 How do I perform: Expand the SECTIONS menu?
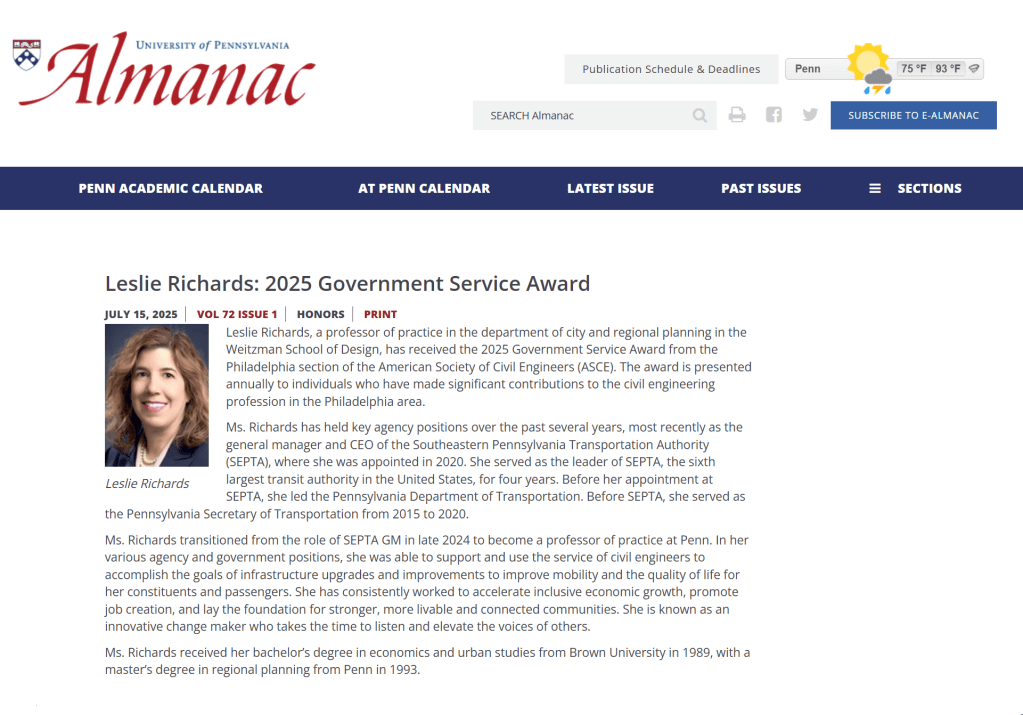click(x=929, y=188)
